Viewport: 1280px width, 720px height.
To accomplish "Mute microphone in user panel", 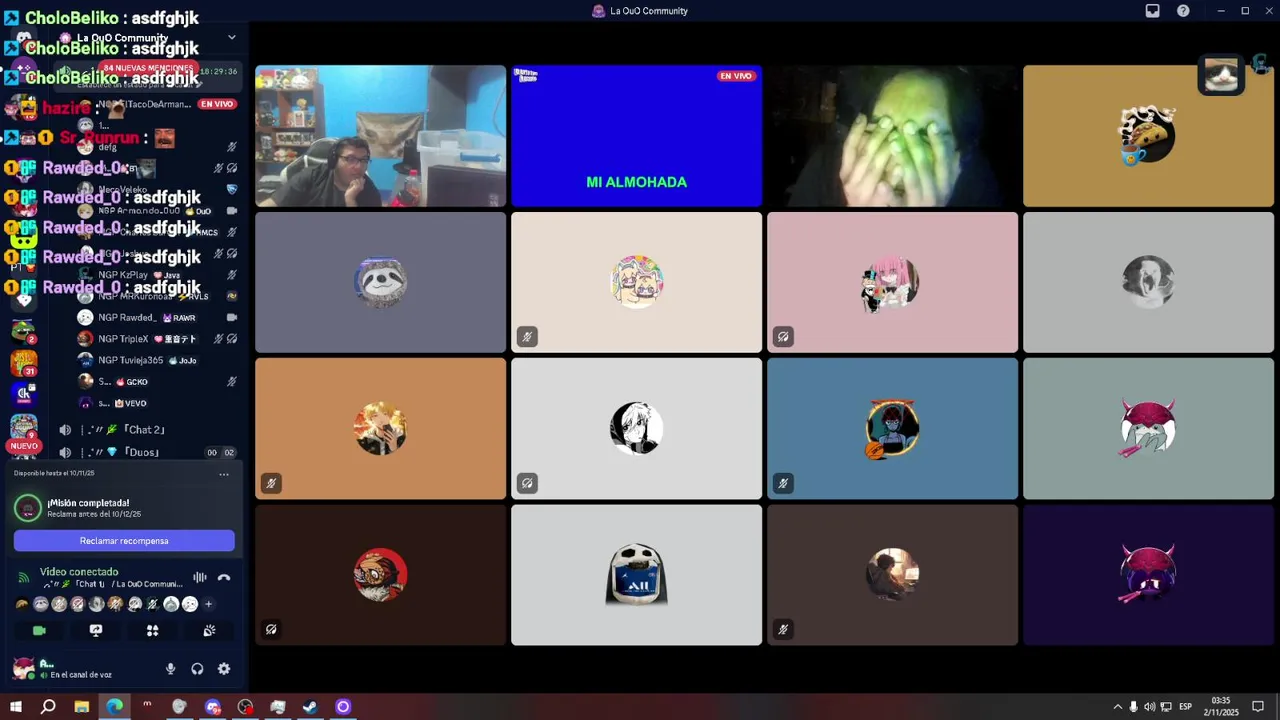I will [171, 669].
